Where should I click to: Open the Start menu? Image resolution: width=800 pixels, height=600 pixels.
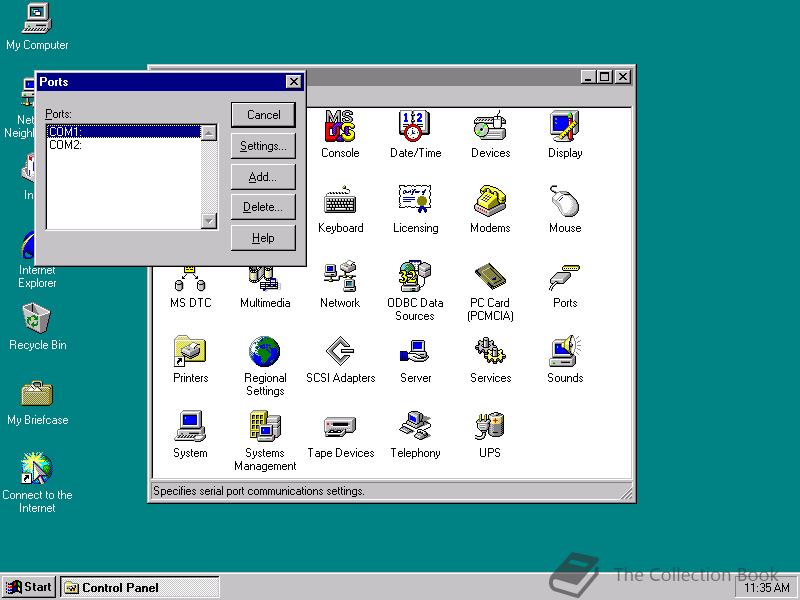[29, 587]
